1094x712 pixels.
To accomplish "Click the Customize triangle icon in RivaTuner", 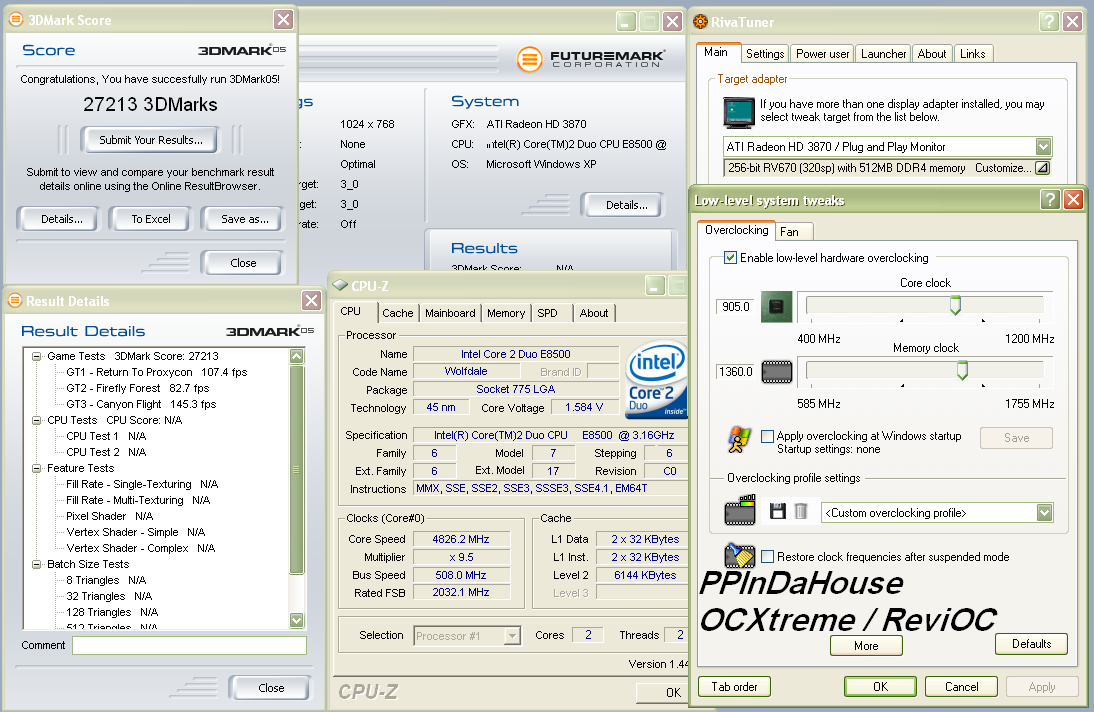I will point(1042,168).
